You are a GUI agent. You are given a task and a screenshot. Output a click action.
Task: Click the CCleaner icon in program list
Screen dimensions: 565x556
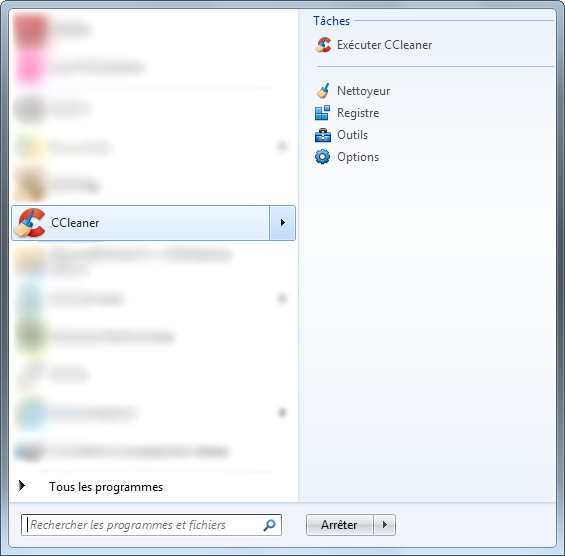click(30, 223)
